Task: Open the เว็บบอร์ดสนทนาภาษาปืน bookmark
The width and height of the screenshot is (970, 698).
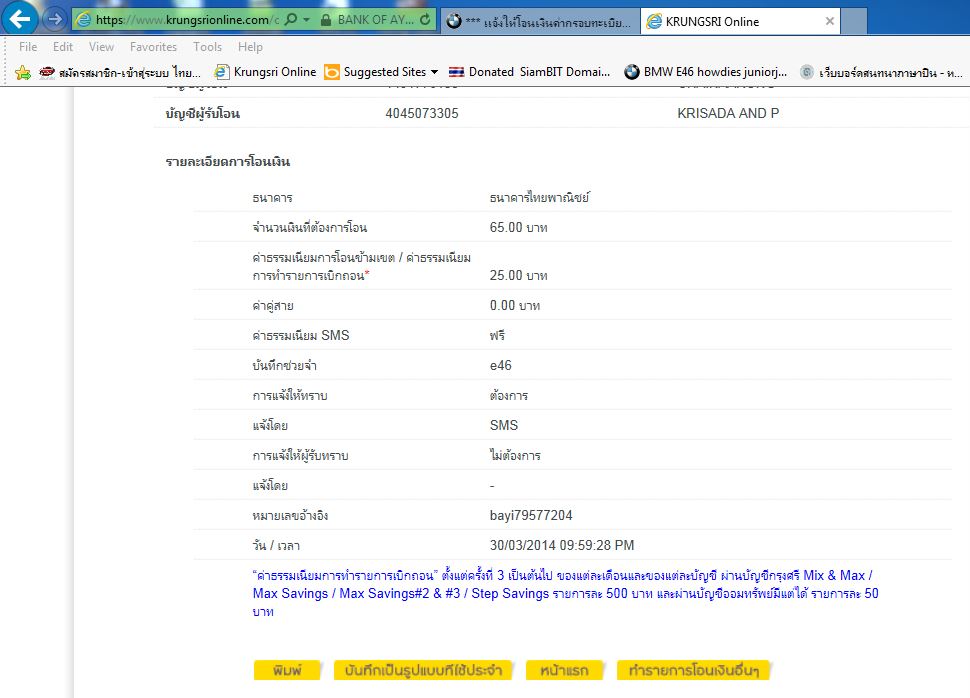Action: tap(882, 72)
